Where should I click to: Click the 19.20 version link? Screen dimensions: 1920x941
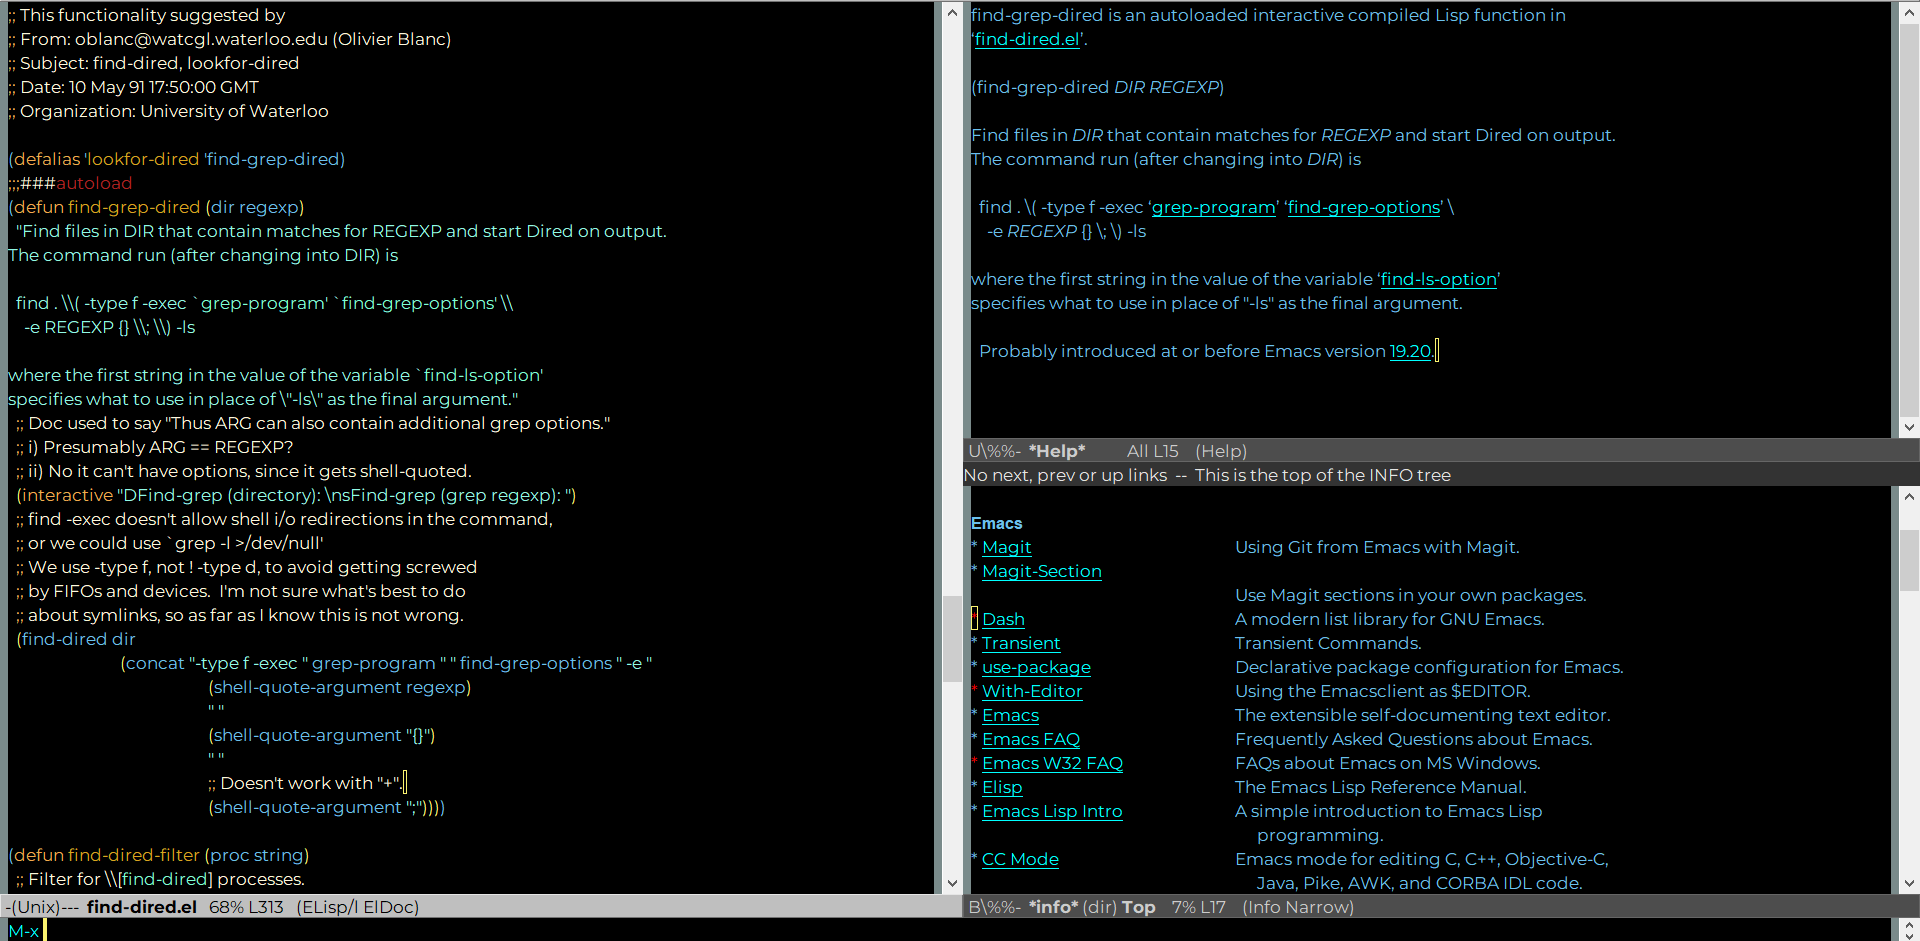click(1410, 351)
